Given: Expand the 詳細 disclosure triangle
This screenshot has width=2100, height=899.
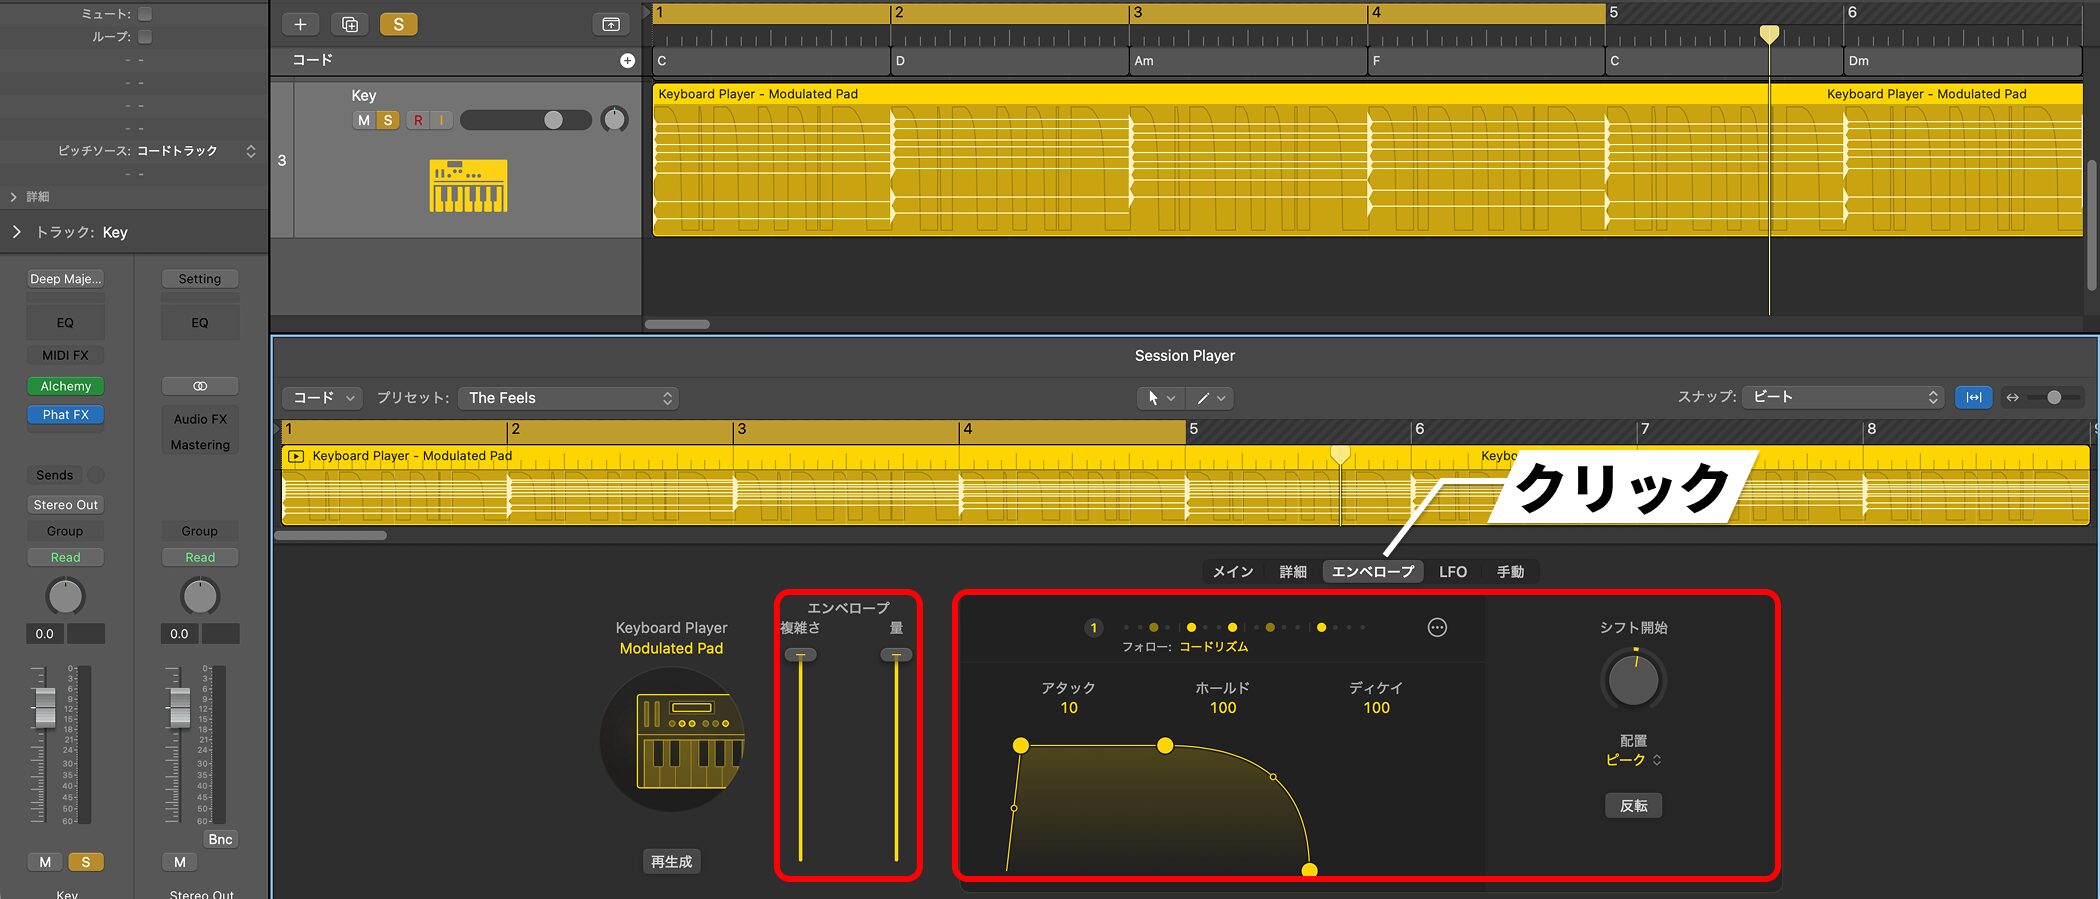Looking at the screenshot, I should tap(14, 197).
